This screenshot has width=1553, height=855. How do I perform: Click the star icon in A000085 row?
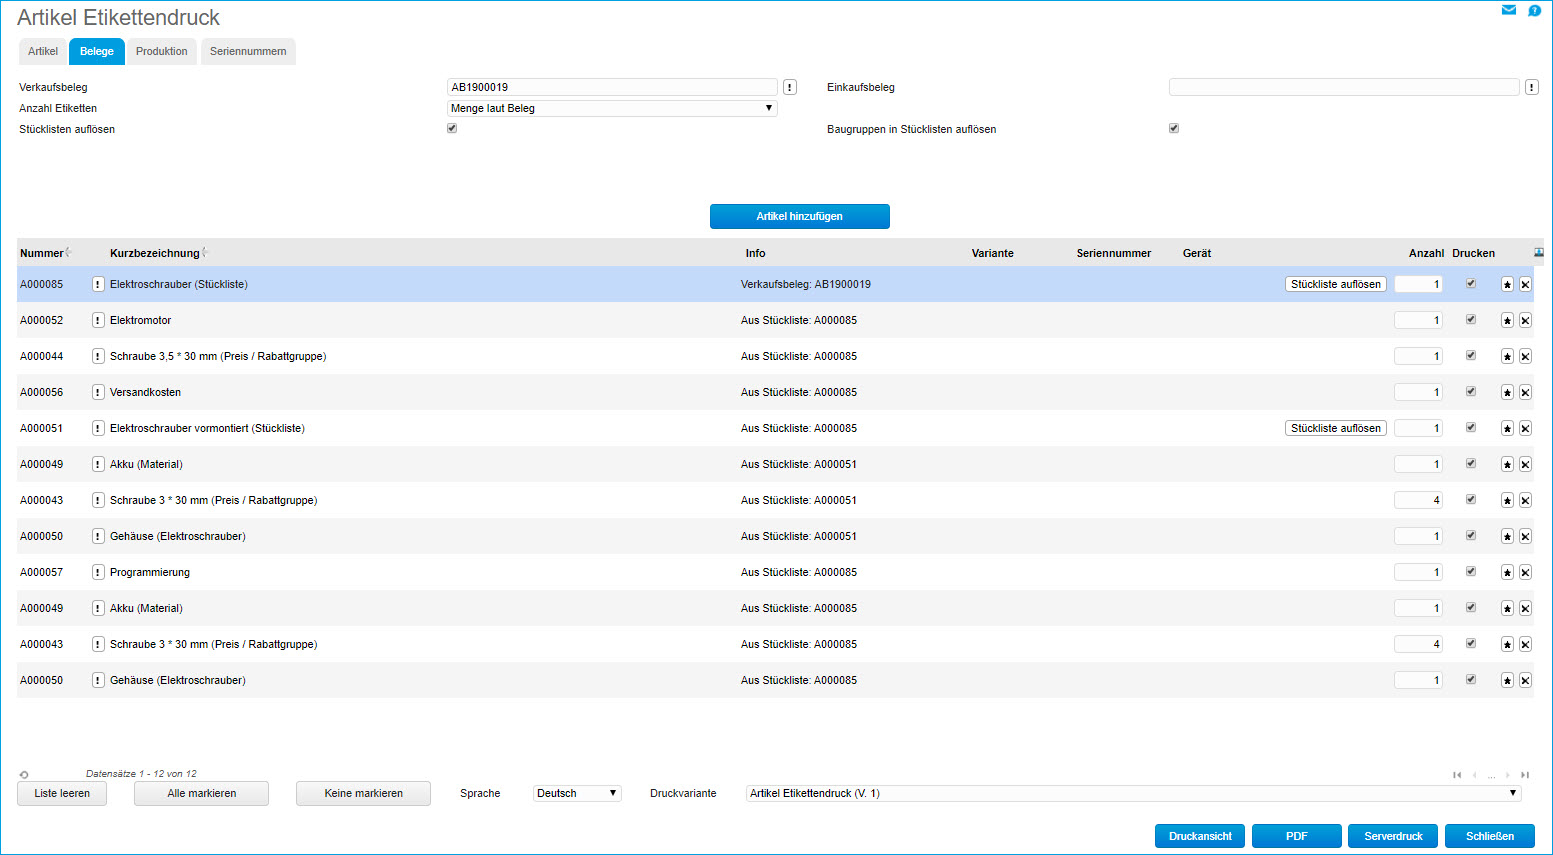click(1507, 285)
